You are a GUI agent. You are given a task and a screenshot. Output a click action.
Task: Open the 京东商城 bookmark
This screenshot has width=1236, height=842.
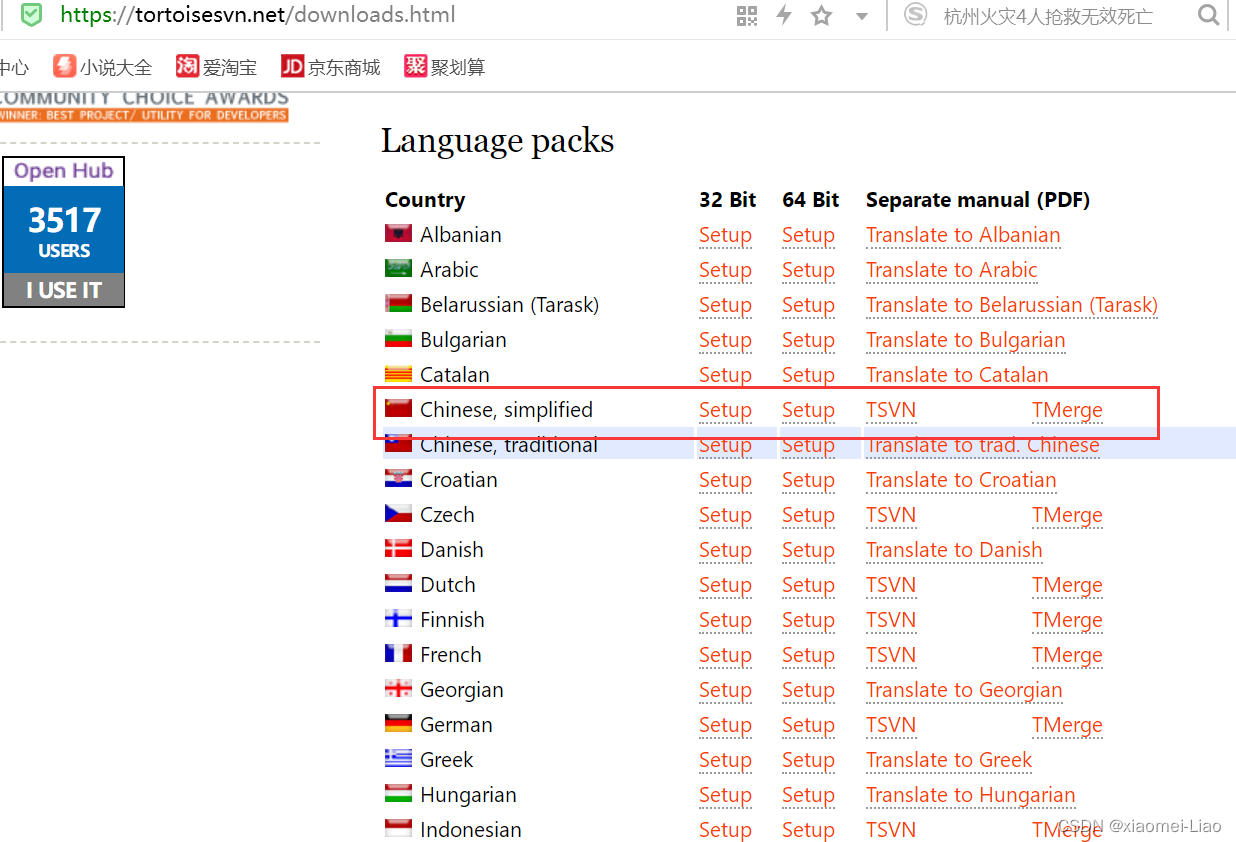point(331,67)
